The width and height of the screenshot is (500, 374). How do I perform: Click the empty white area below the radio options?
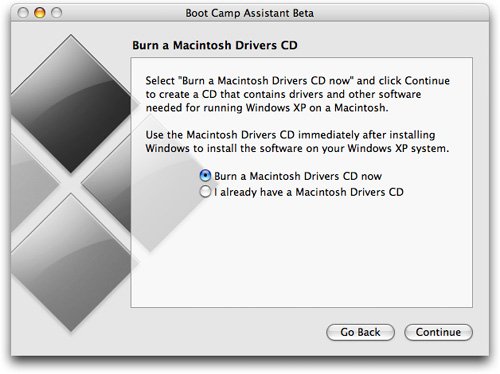[301, 253]
